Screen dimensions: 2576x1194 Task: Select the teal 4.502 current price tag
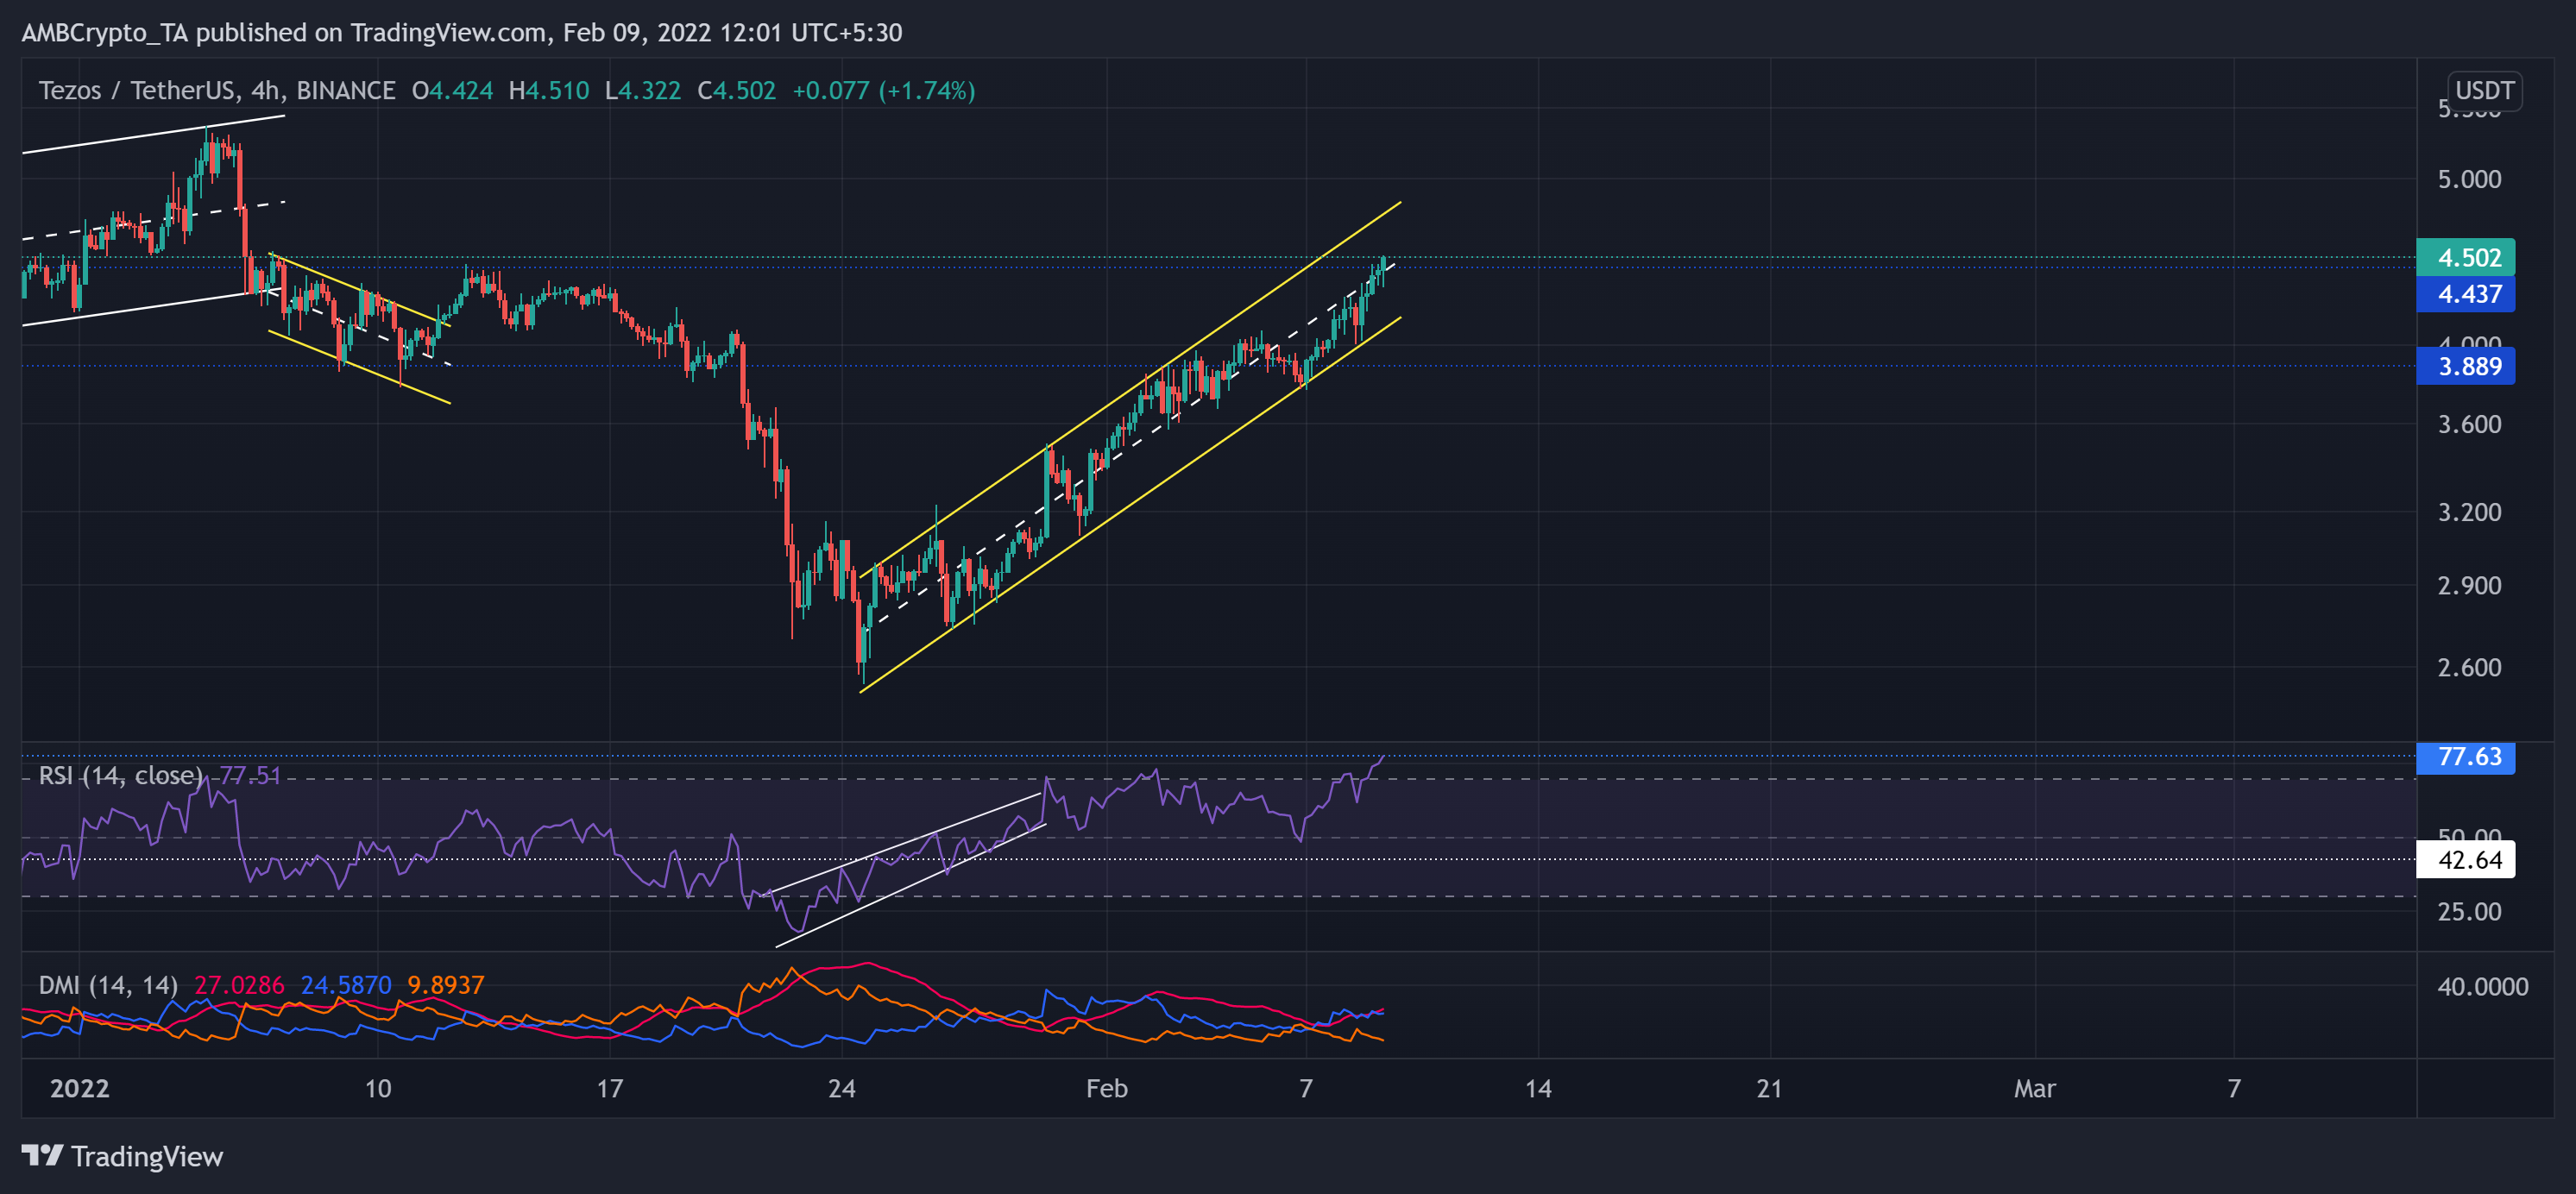pyautogui.click(x=2465, y=258)
